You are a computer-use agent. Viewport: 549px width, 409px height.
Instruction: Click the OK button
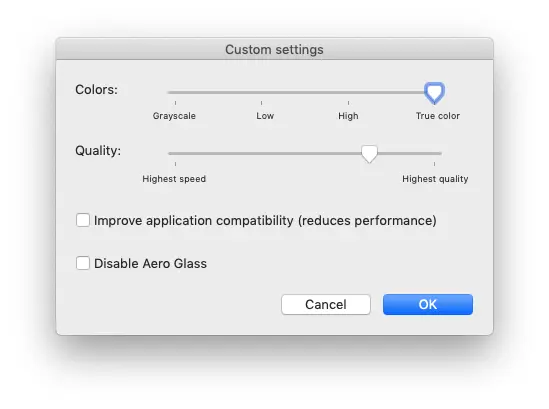[x=428, y=304]
